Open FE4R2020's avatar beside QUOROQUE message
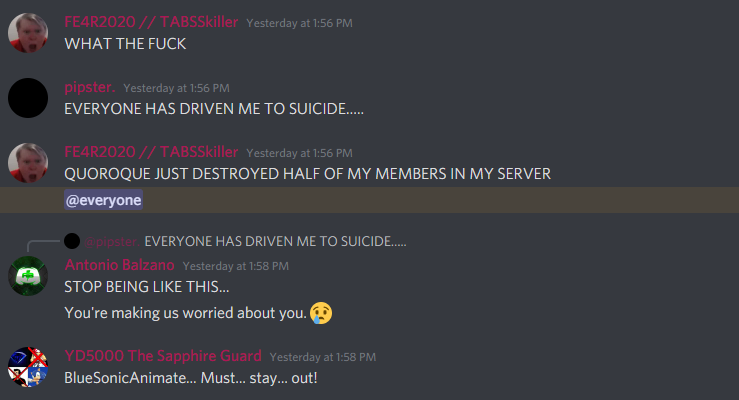The width and height of the screenshot is (739, 400). click(28, 163)
